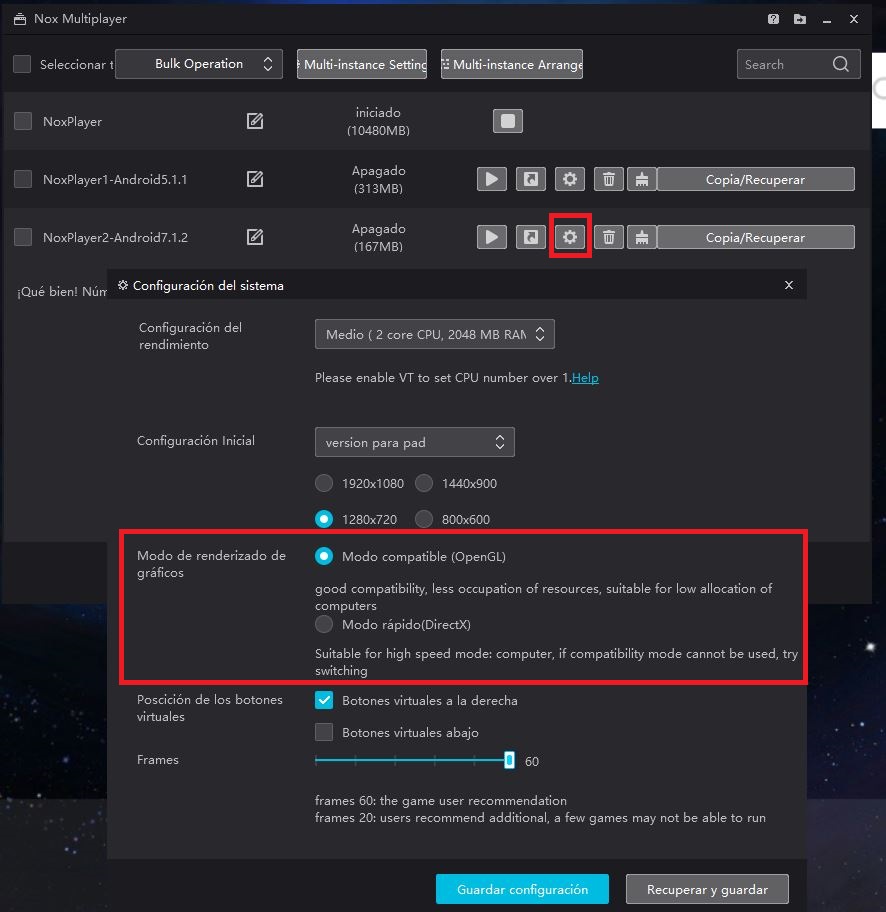Click the 'Apagado (313MB)' status text
Viewport: 886px width, 912px height.
point(378,179)
